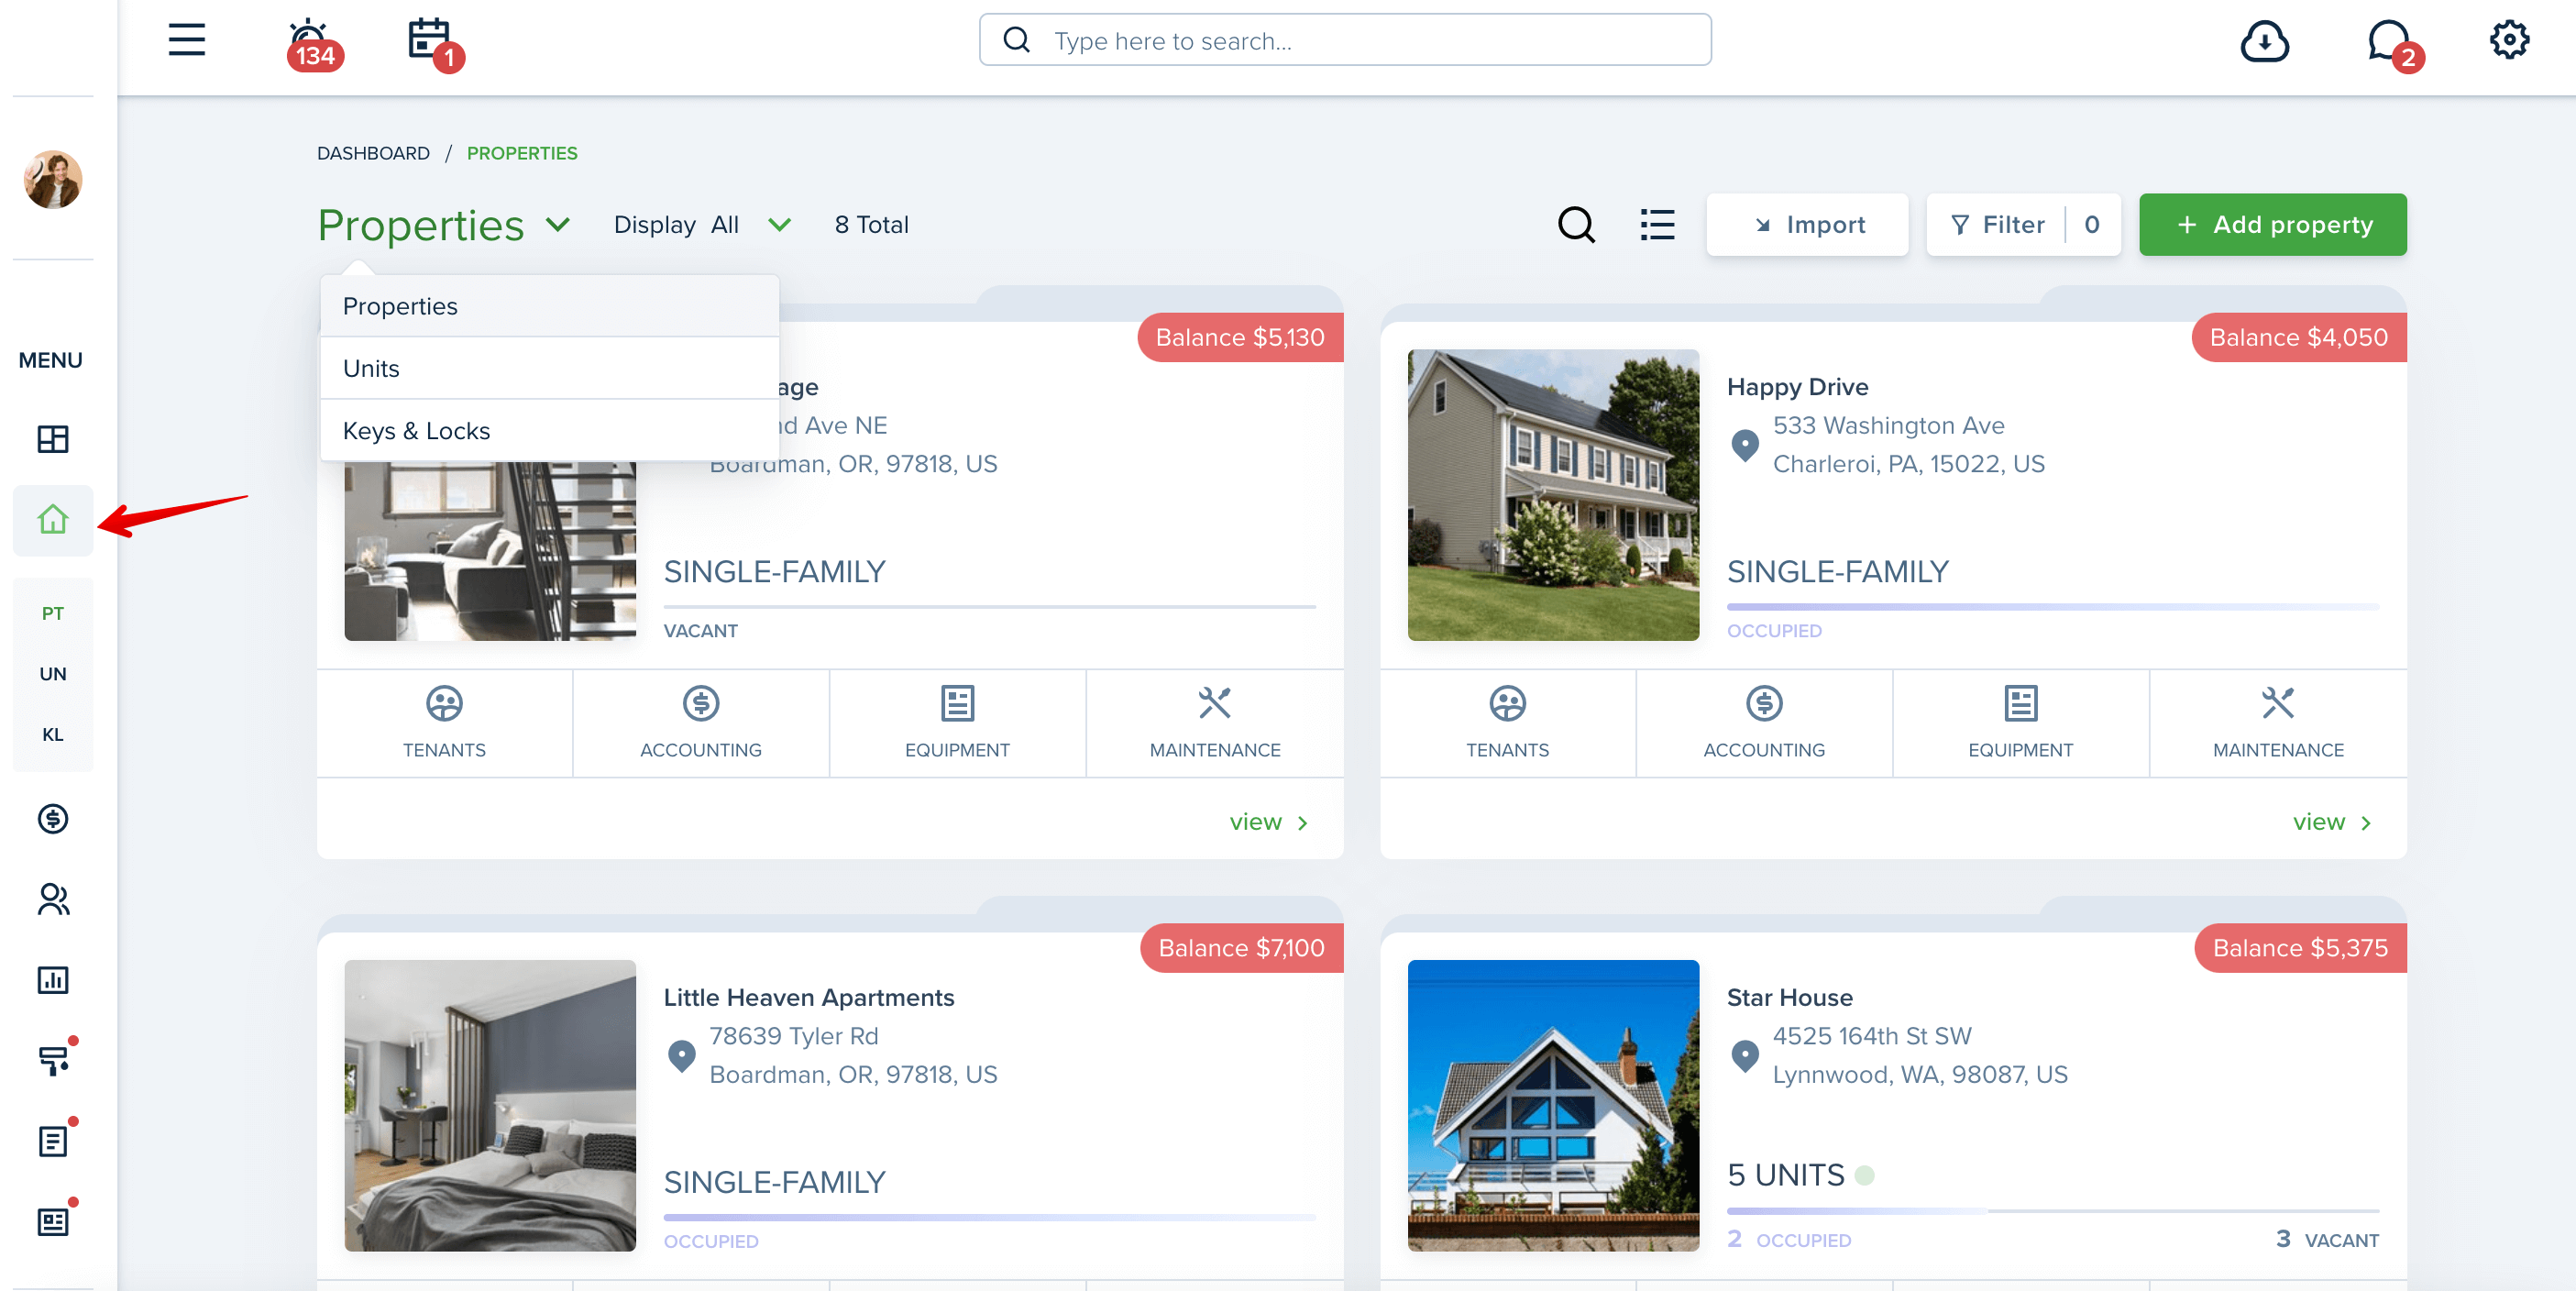Image resolution: width=2576 pixels, height=1291 pixels.
Task: Click the location pin next to 533 Washington Ave
Action: (x=1744, y=445)
